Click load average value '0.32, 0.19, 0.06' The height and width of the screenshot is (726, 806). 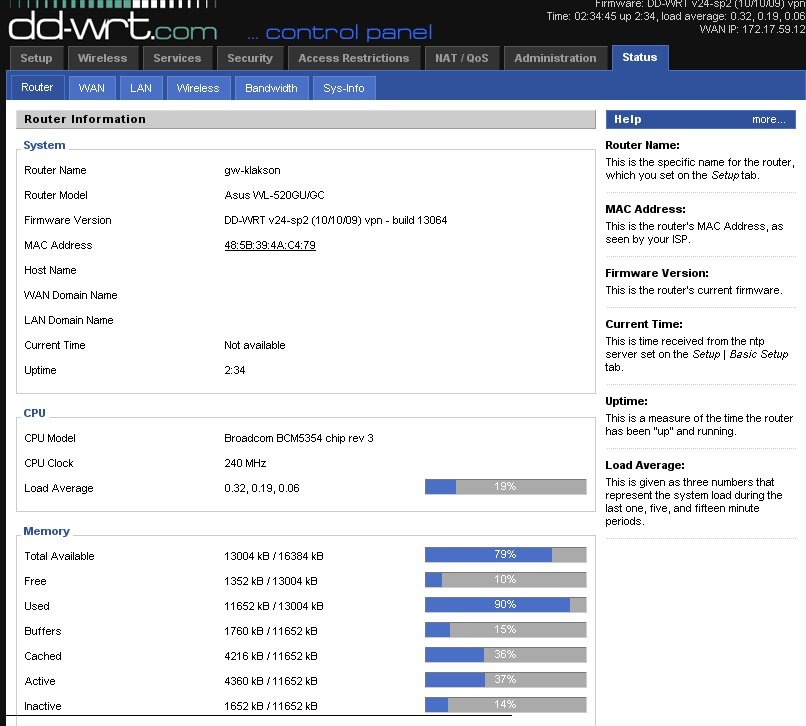262,488
